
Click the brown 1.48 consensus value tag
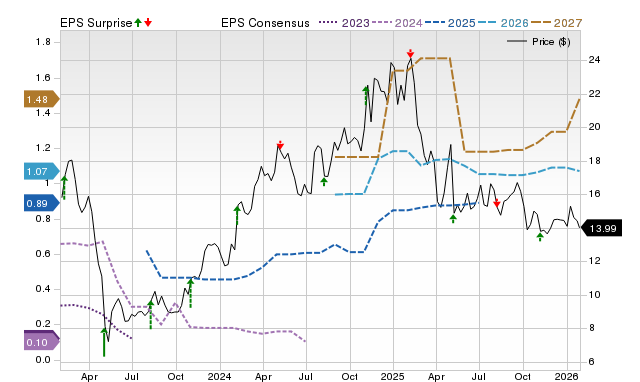coord(42,99)
